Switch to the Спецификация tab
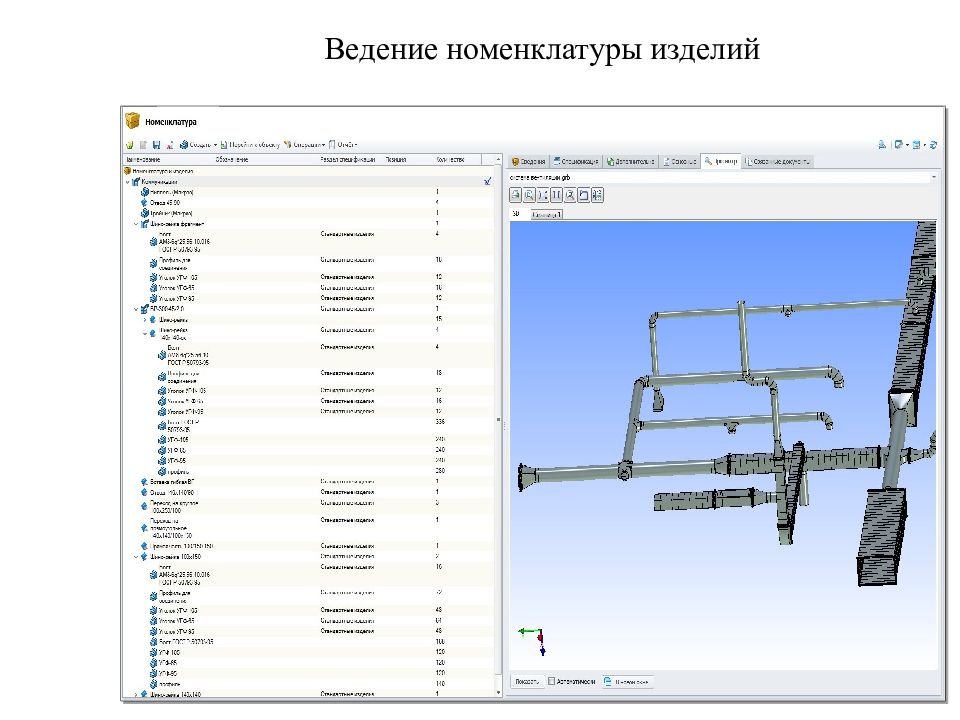This screenshot has width=960, height=720. coord(576,162)
